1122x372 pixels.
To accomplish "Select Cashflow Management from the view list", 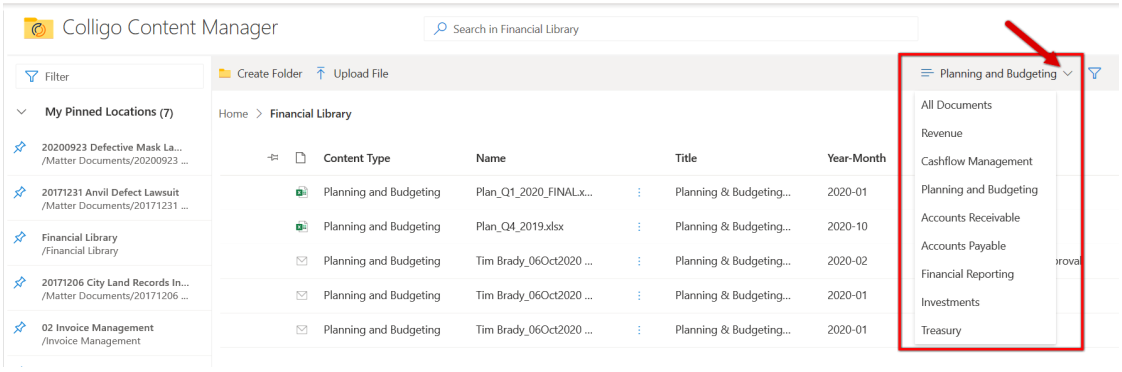I will click(977, 161).
